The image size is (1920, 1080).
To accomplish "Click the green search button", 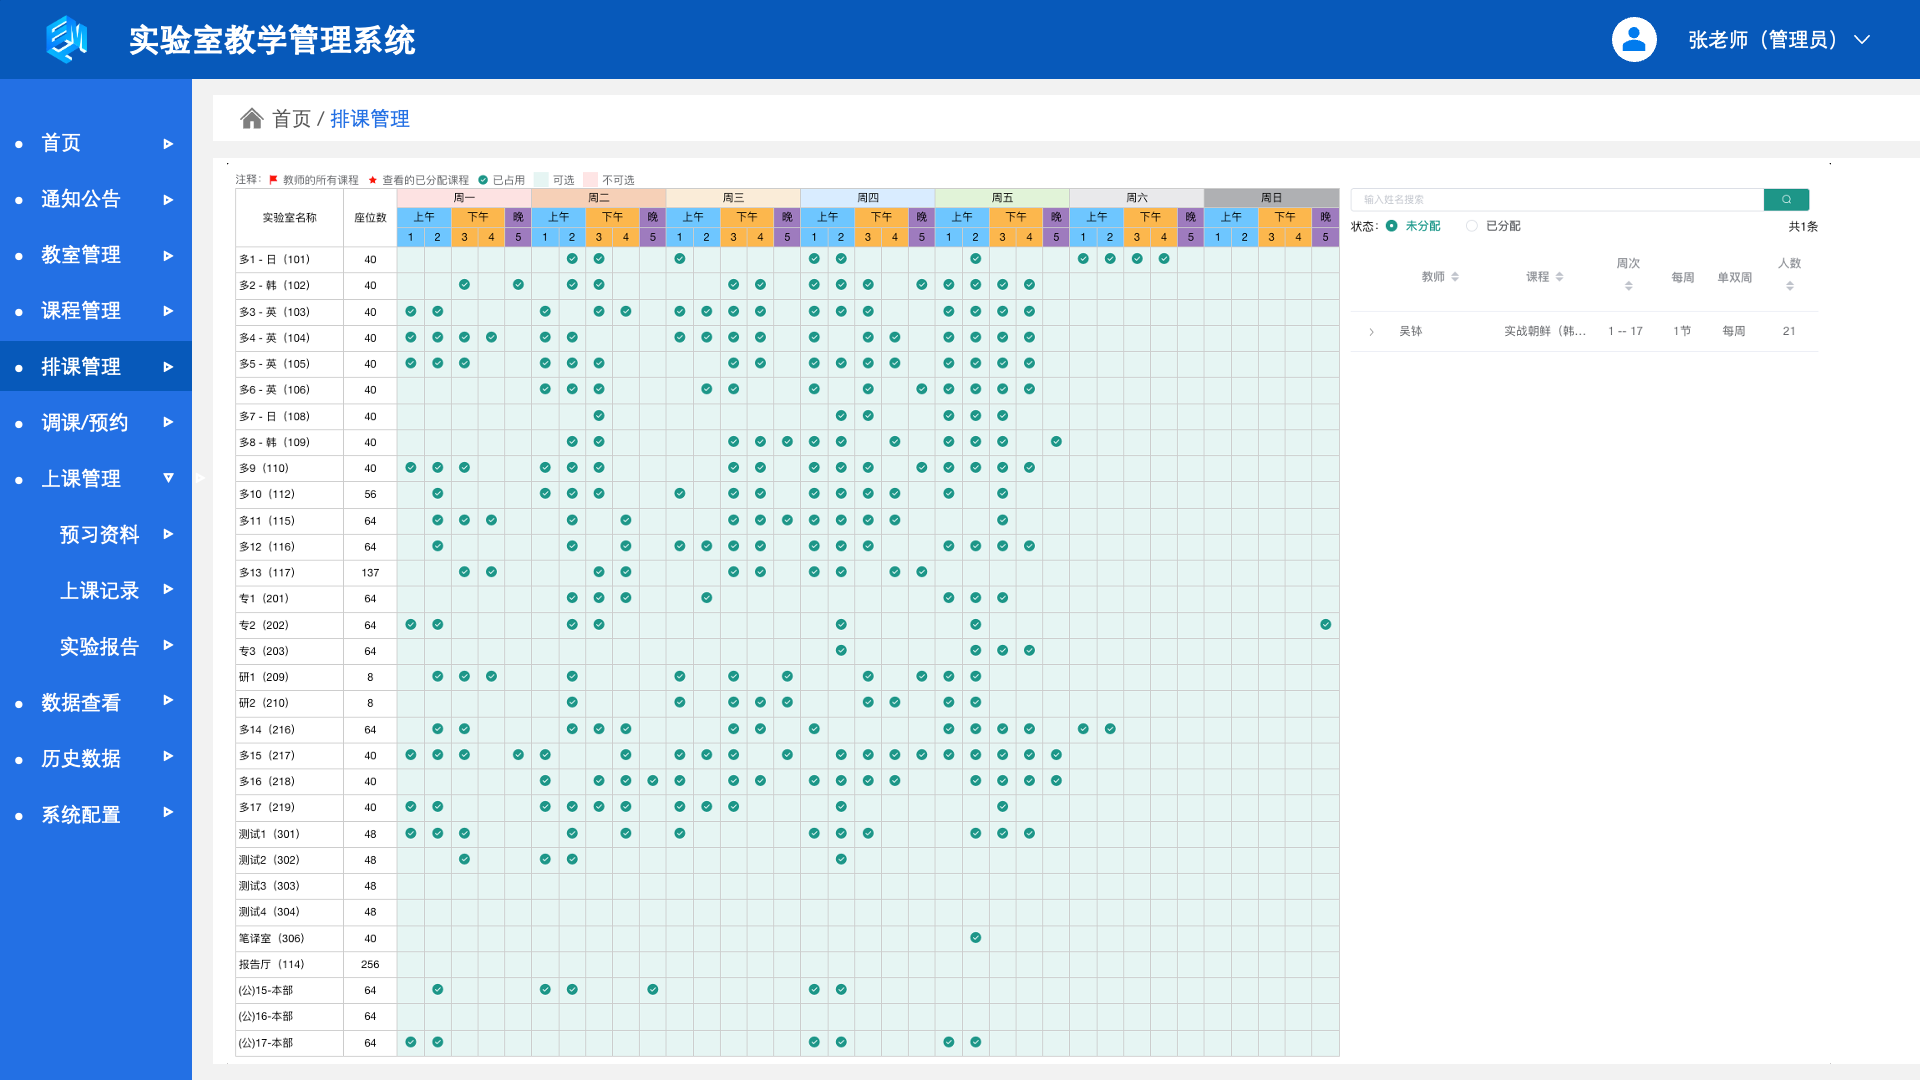I will [x=1786, y=199].
